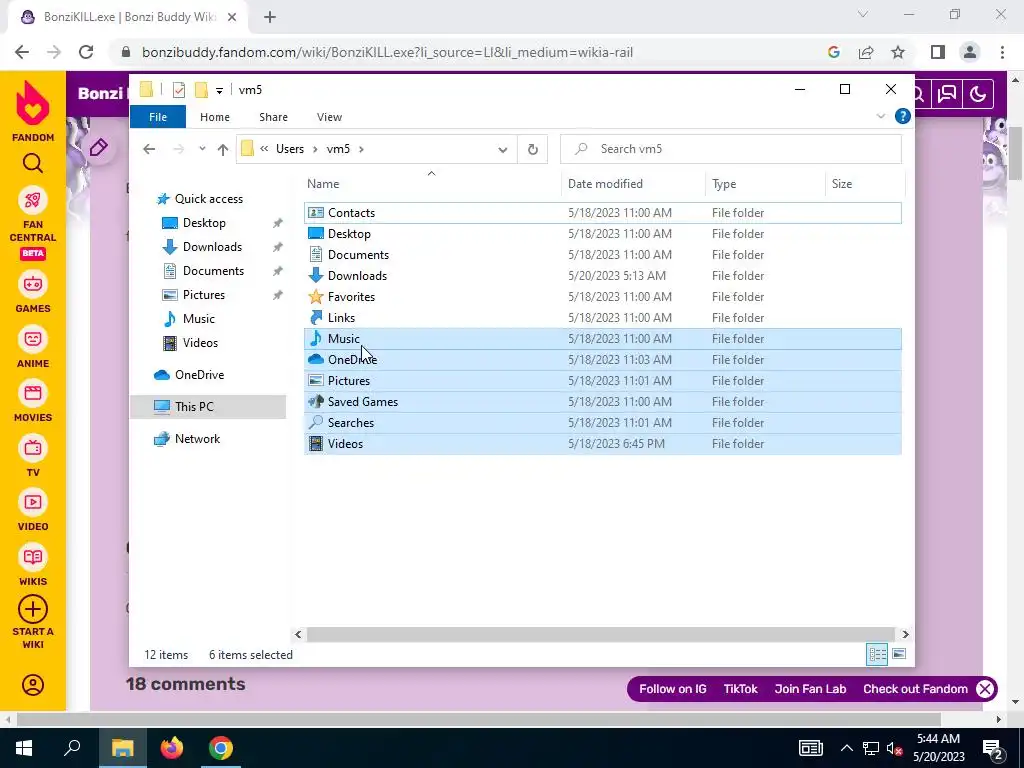
Task: Click the Explorer horizontal scrollbar
Action: click(601, 634)
